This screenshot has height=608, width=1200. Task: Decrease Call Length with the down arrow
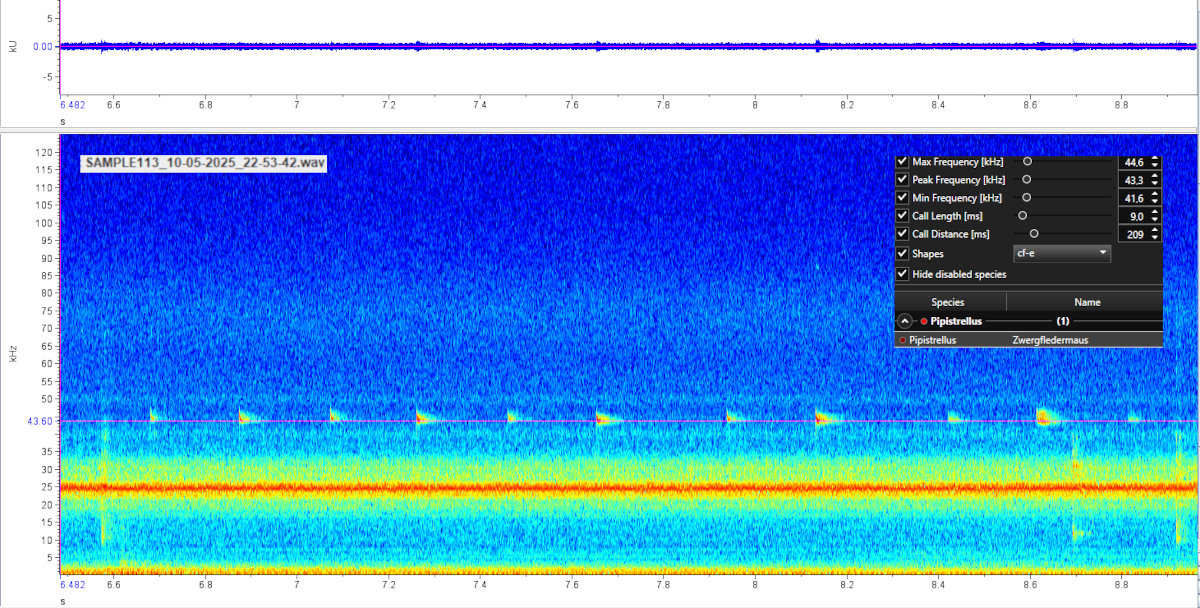click(1155, 220)
